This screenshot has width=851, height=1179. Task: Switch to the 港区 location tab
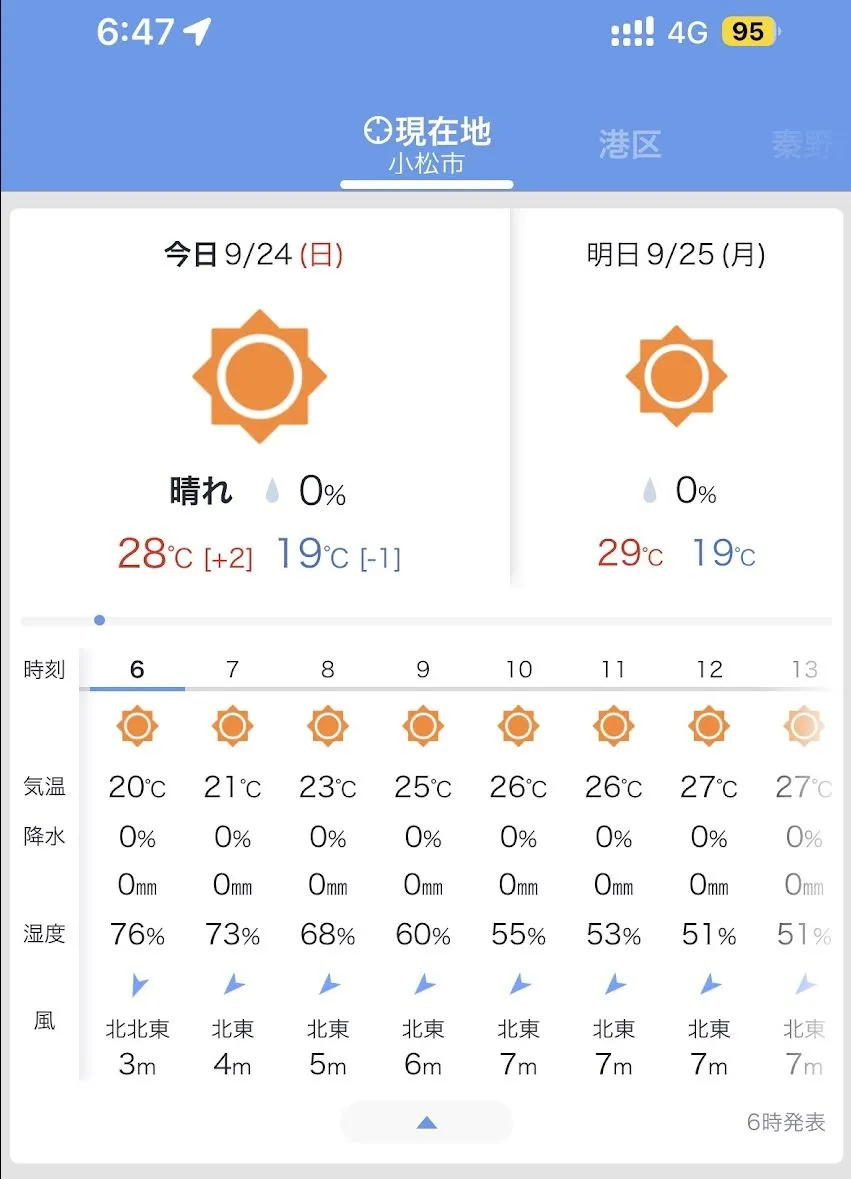click(630, 144)
